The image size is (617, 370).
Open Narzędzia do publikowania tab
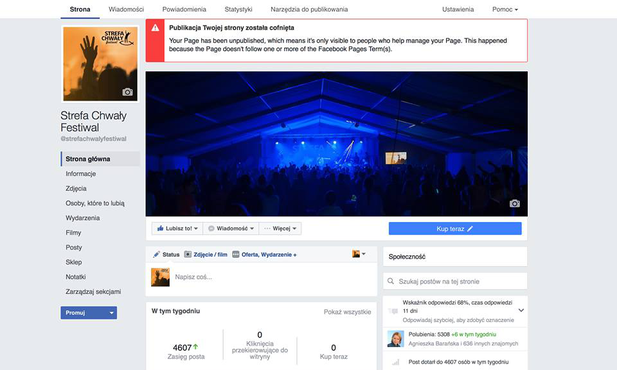click(309, 9)
